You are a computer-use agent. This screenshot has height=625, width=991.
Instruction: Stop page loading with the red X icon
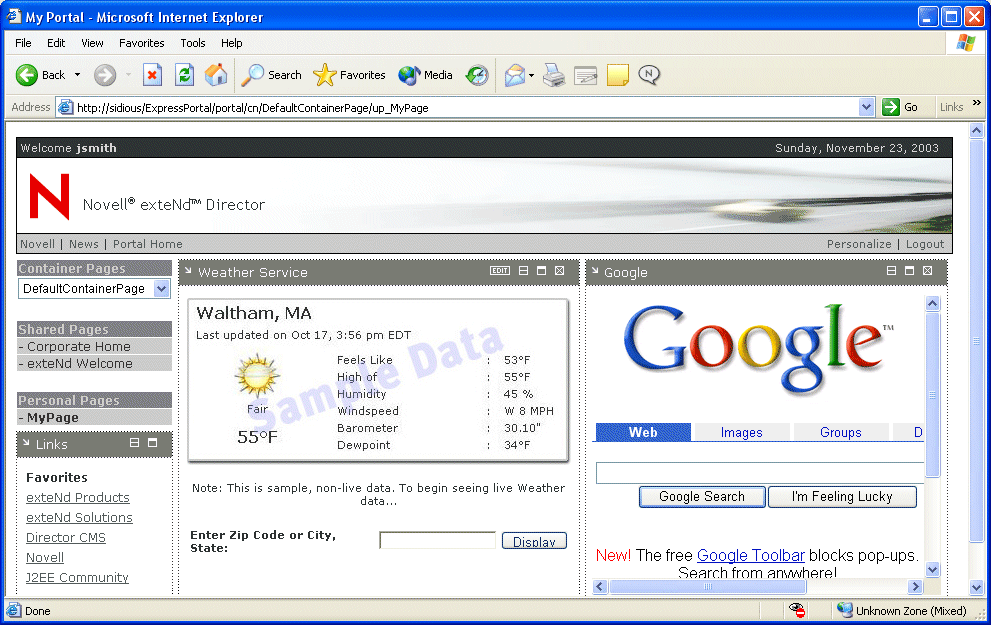point(152,75)
